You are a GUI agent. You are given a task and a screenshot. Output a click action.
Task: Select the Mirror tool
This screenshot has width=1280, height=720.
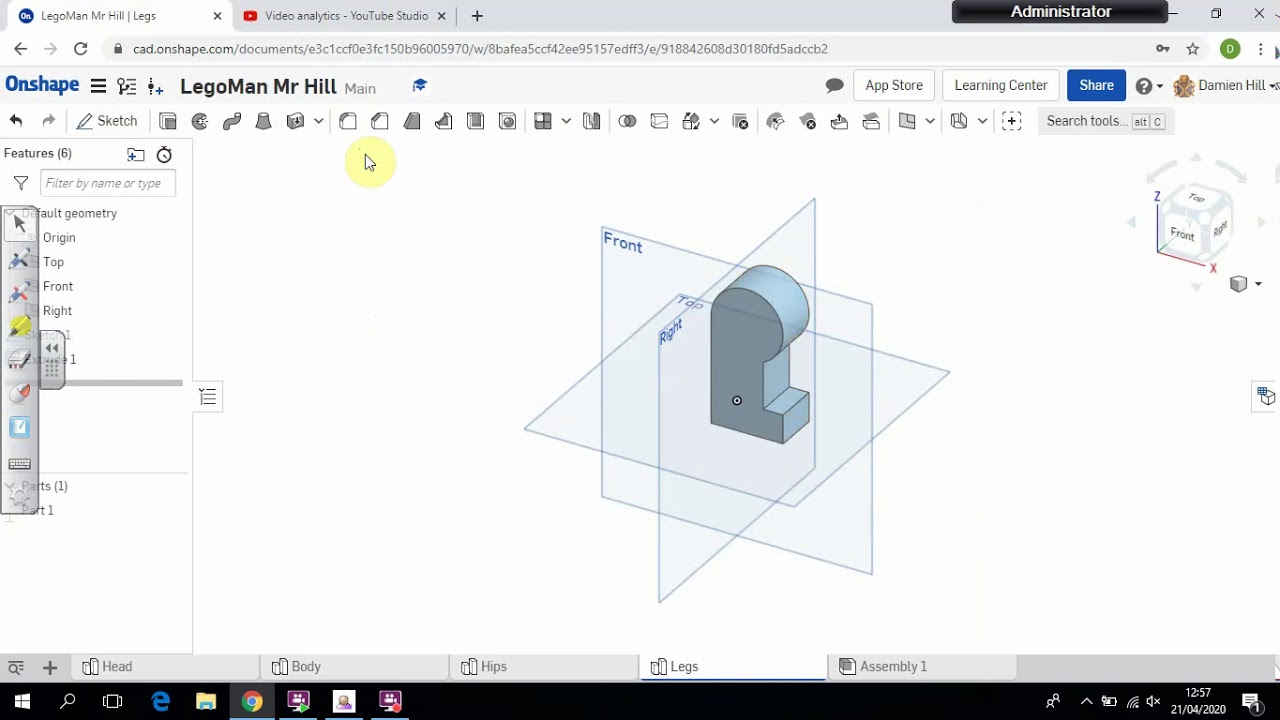[592, 121]
